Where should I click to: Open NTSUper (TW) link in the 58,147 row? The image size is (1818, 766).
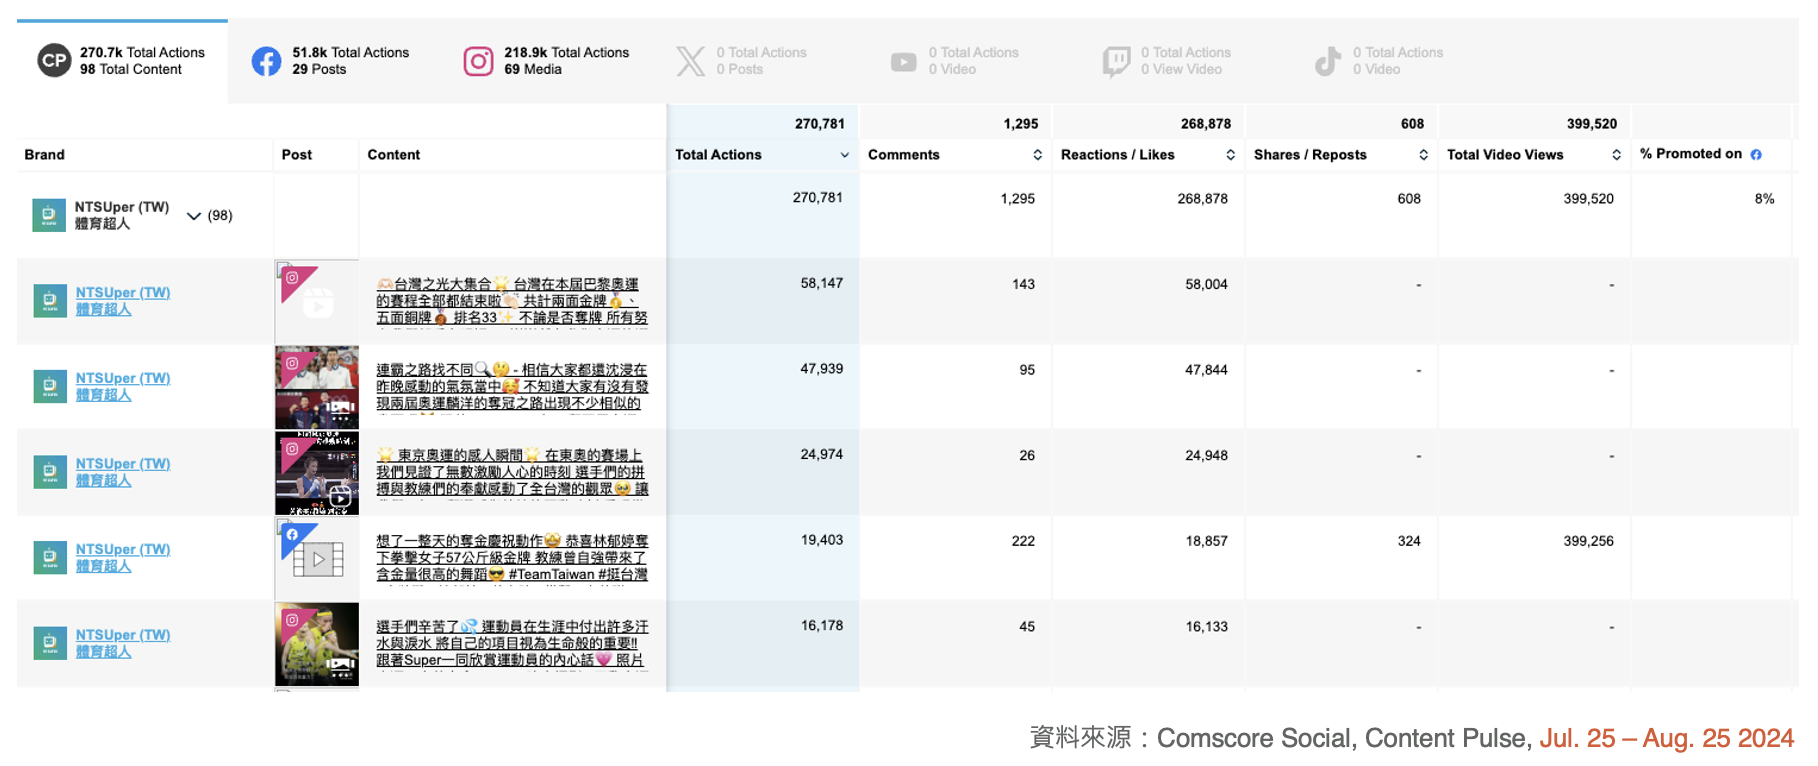point(123,301)
